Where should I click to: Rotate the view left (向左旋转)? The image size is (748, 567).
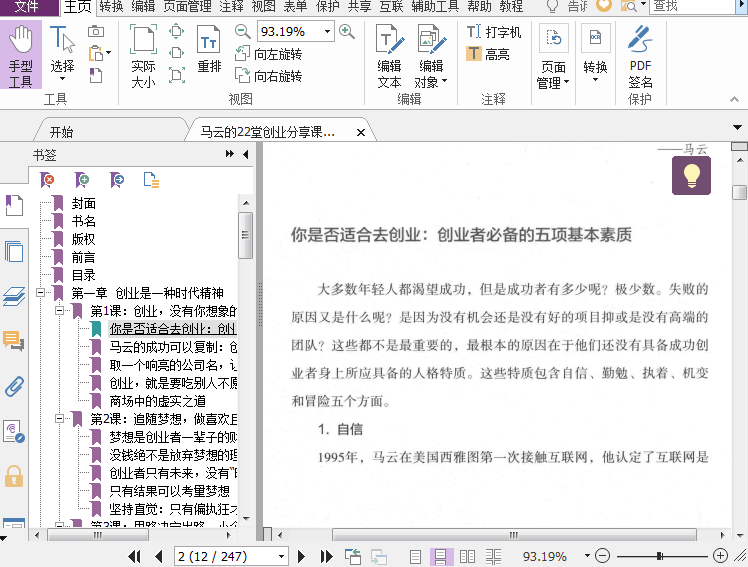coord(269,54)
